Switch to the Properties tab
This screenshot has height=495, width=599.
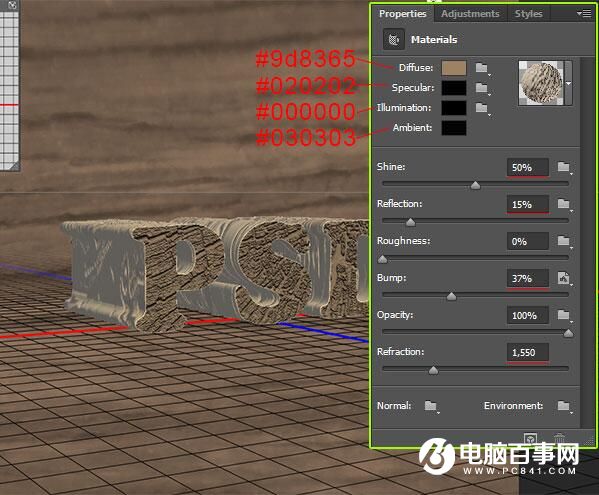pyautogui.click(x=402, y=14)
